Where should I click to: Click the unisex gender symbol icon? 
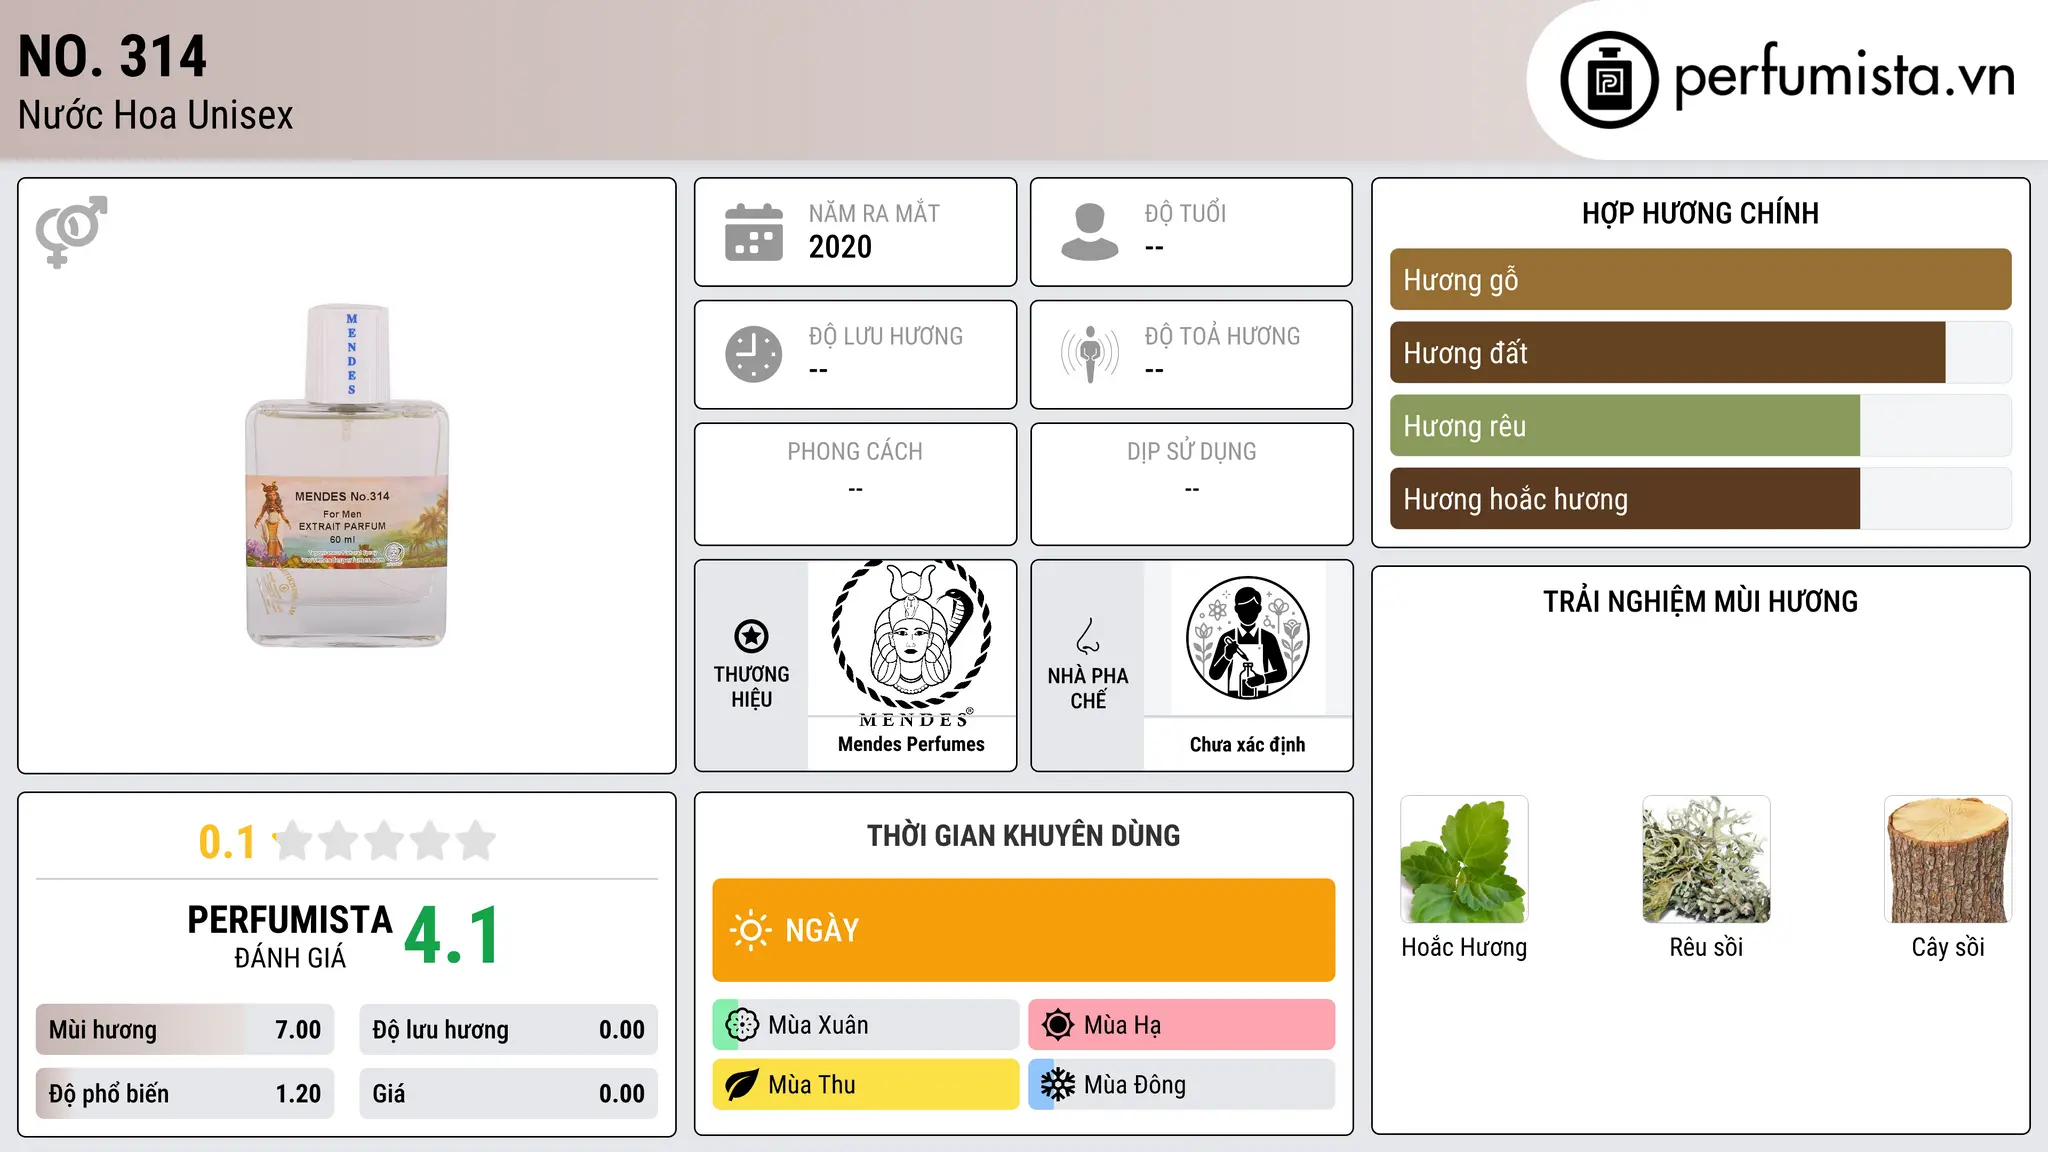point(71,231)
